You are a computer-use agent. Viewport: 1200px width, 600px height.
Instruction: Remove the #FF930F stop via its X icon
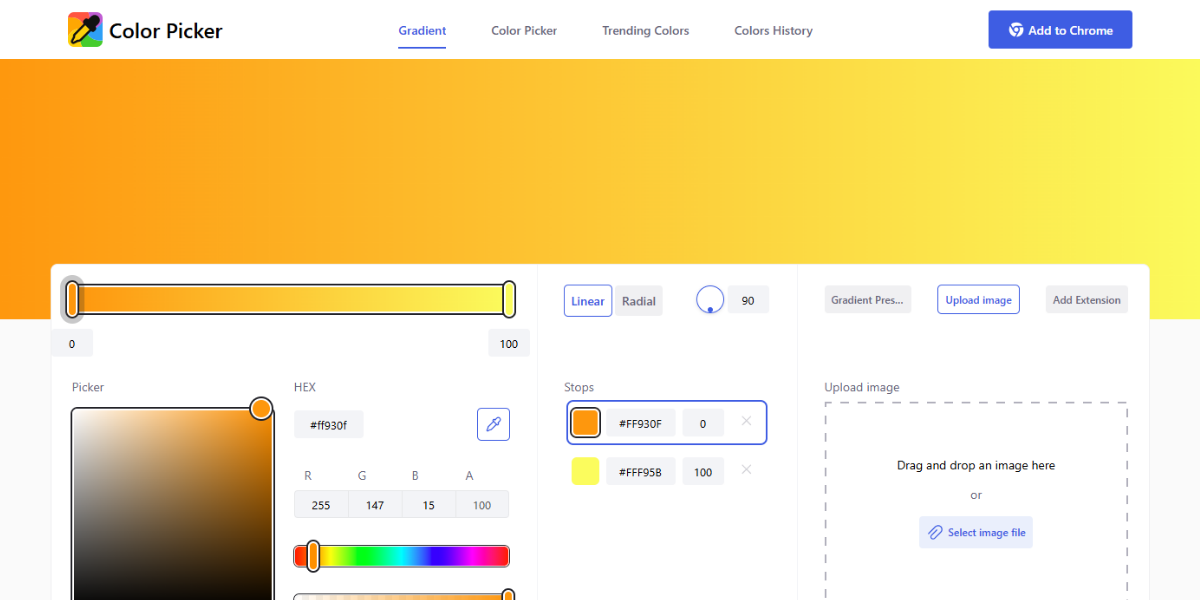click(x=746, y=422)
